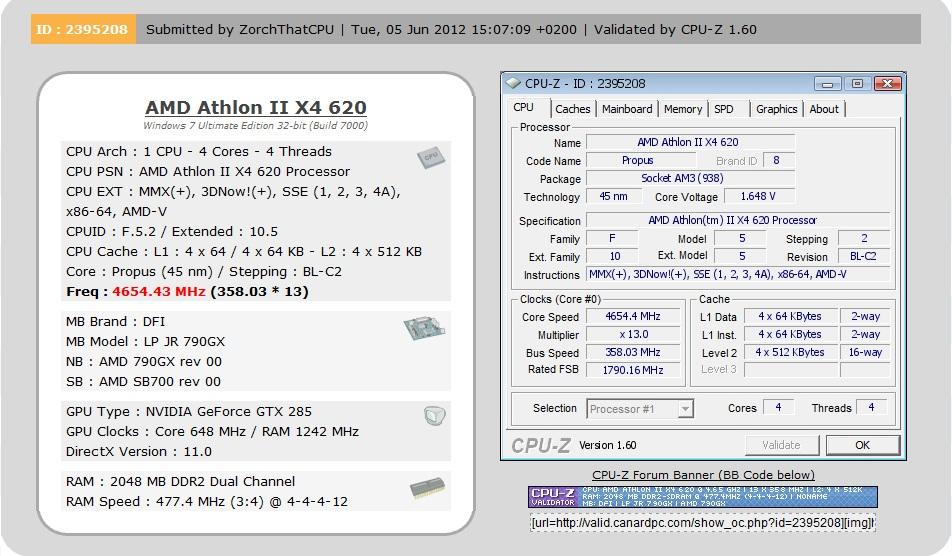Screen dimensions: 952x556
Task: Click the Brand ID value '8'
Action: coord(777,160)
